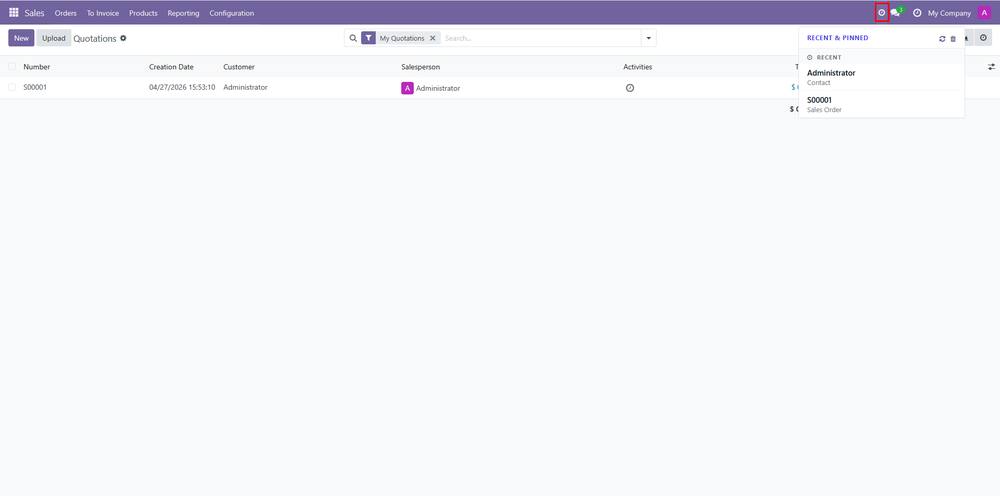
Task: Click the S00001 number cell
Action: (x=35, y=87)
